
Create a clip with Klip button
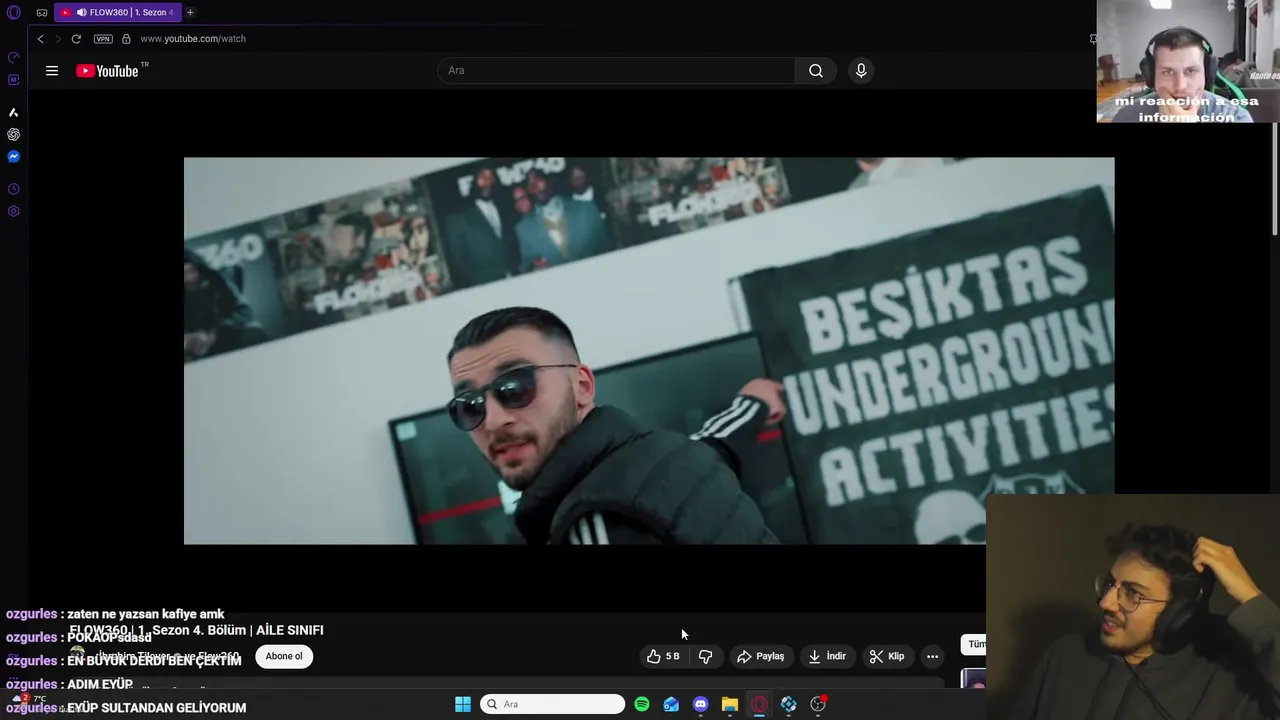pyautogui.click(x=887, y=657)
